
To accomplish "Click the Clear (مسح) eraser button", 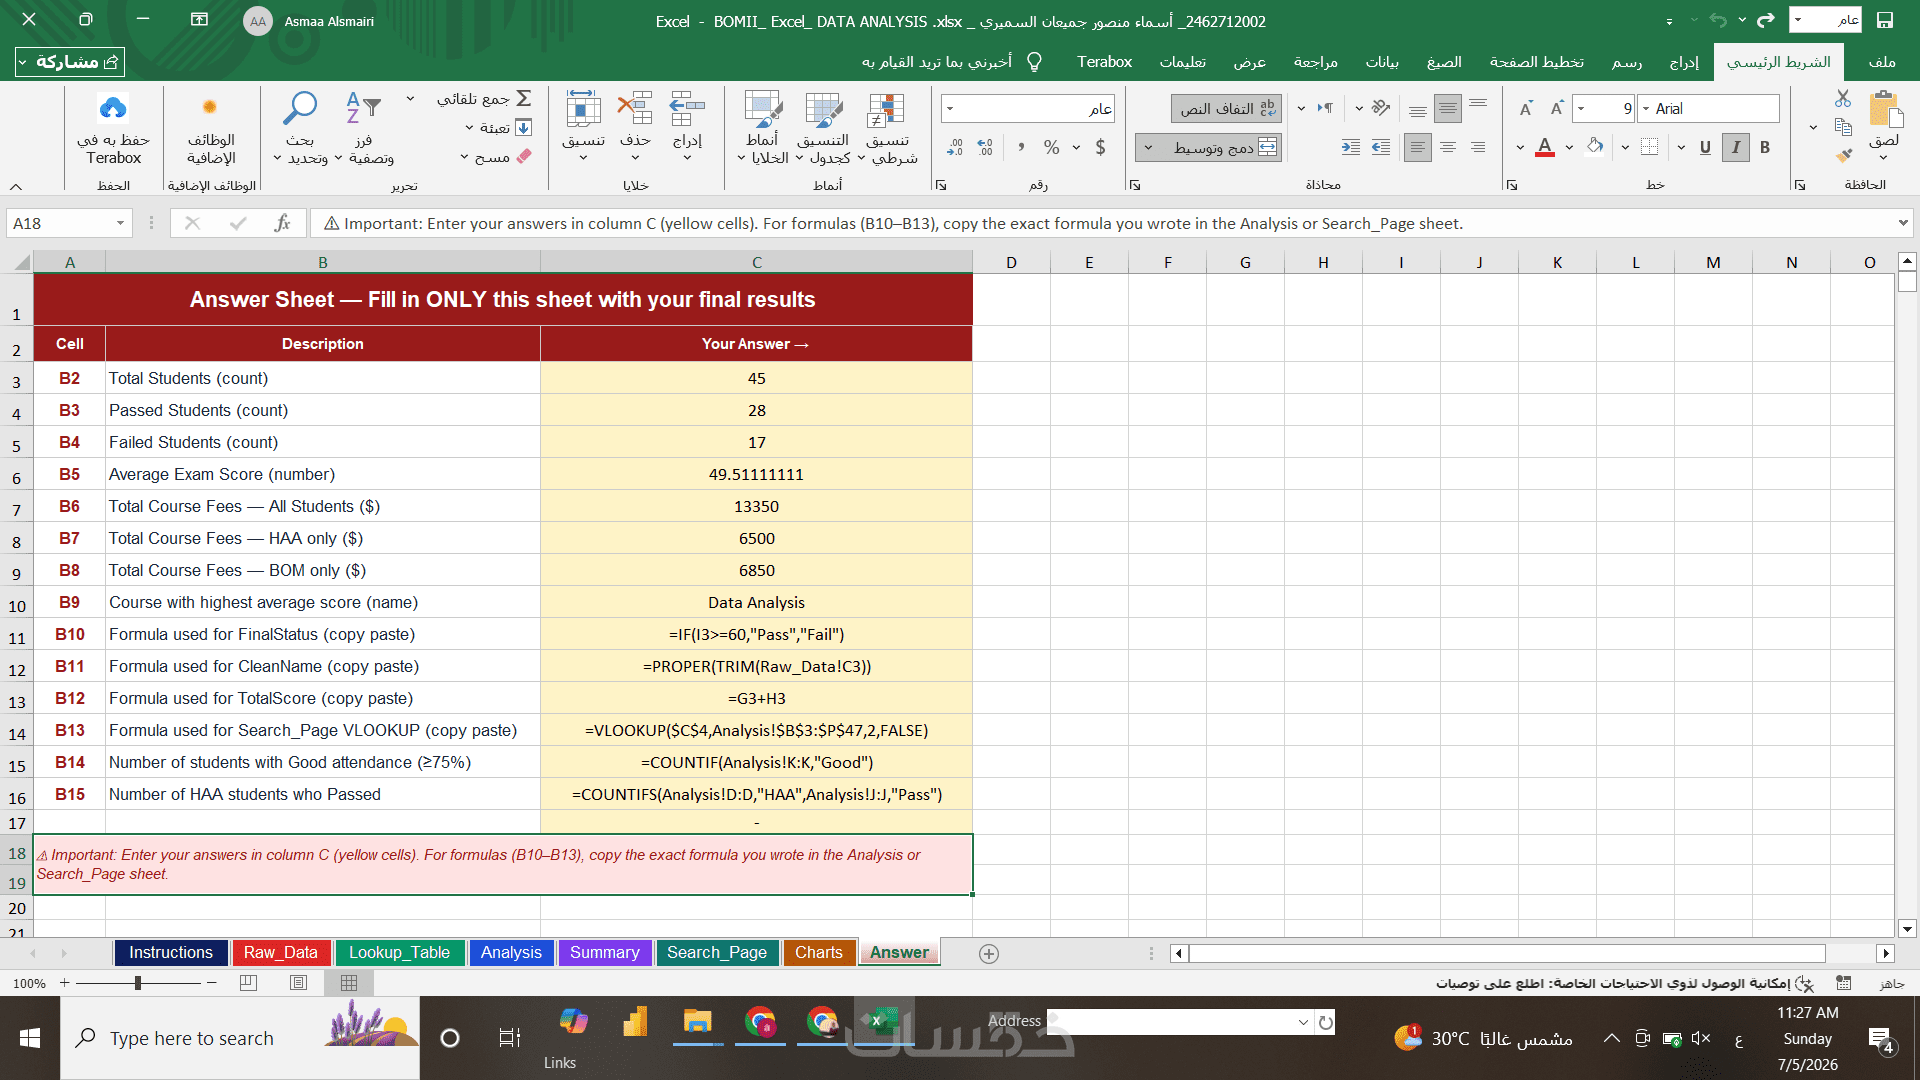I will (x=496, y=157).
